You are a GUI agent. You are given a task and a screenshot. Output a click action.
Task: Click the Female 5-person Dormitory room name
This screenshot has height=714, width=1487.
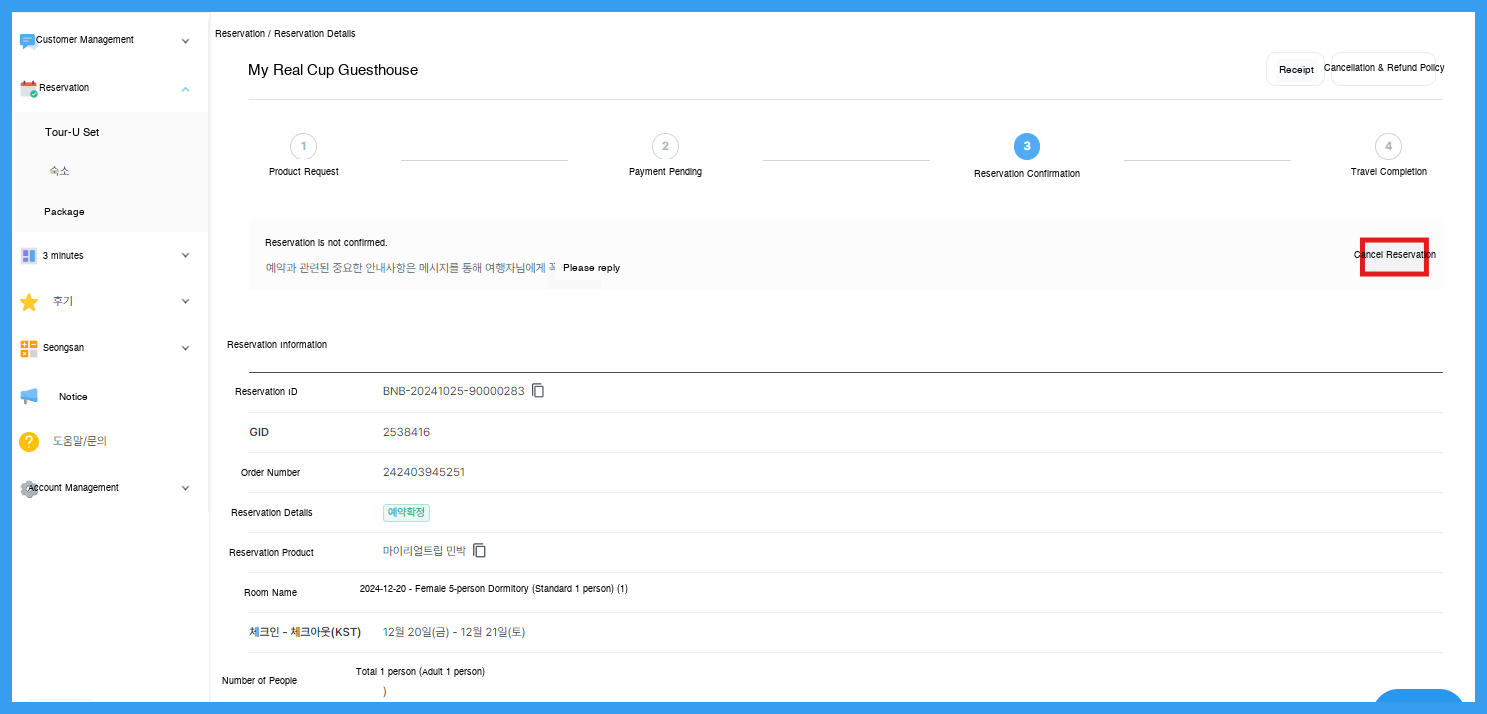coord(494,589)
